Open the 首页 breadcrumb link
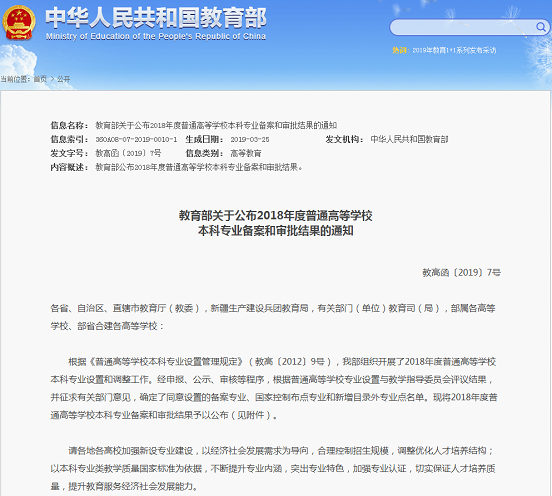552x496 pixels. pos(40,79)
